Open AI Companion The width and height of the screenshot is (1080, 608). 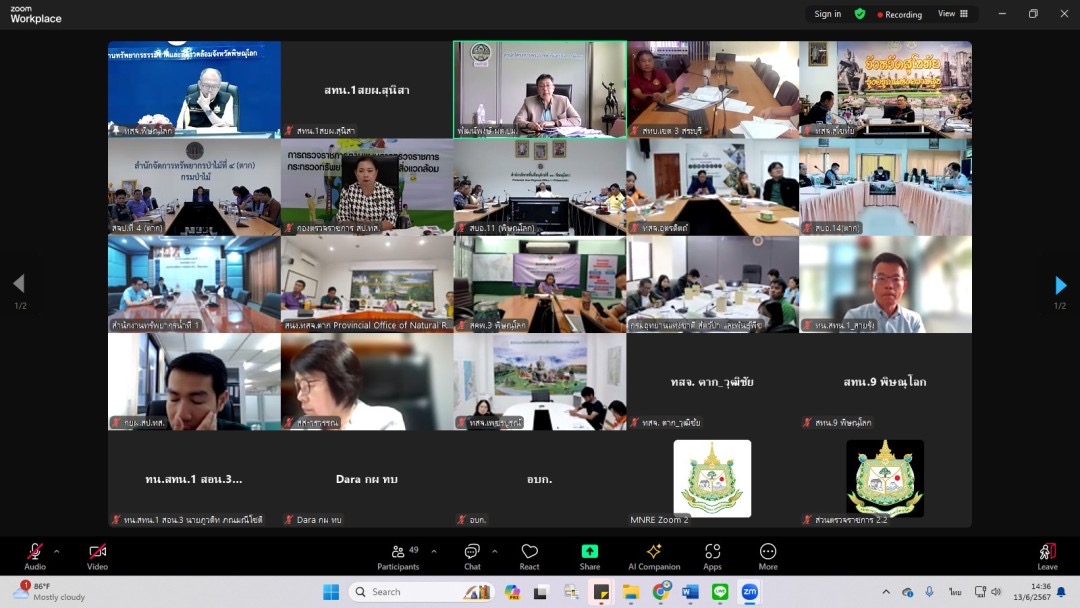pos(654,556)
